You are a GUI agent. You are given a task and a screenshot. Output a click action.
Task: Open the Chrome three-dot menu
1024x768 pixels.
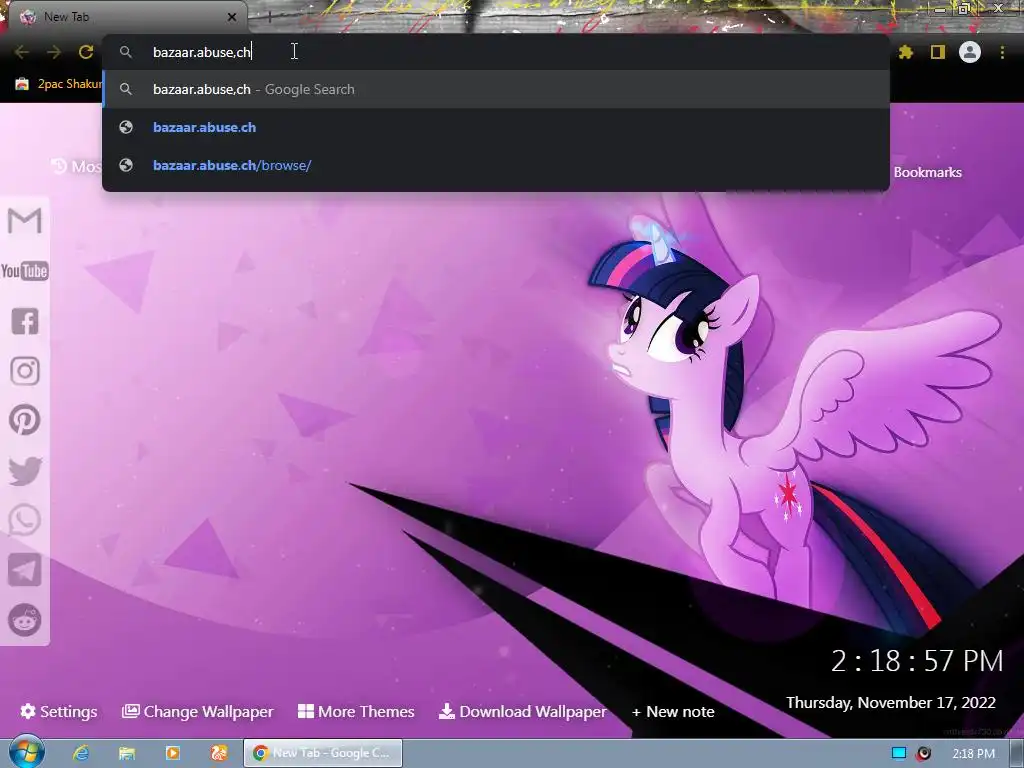[x=1002, y=52]
